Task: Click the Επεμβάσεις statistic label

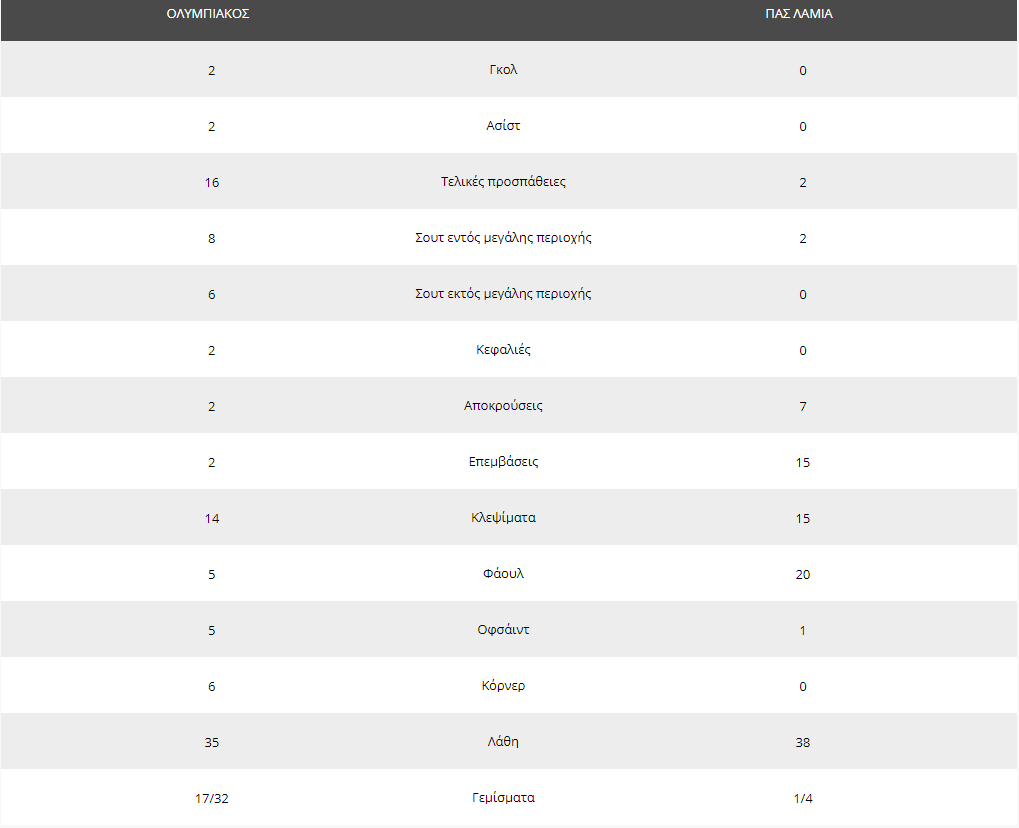Action: pyautogui.click(x=503, y=461)
